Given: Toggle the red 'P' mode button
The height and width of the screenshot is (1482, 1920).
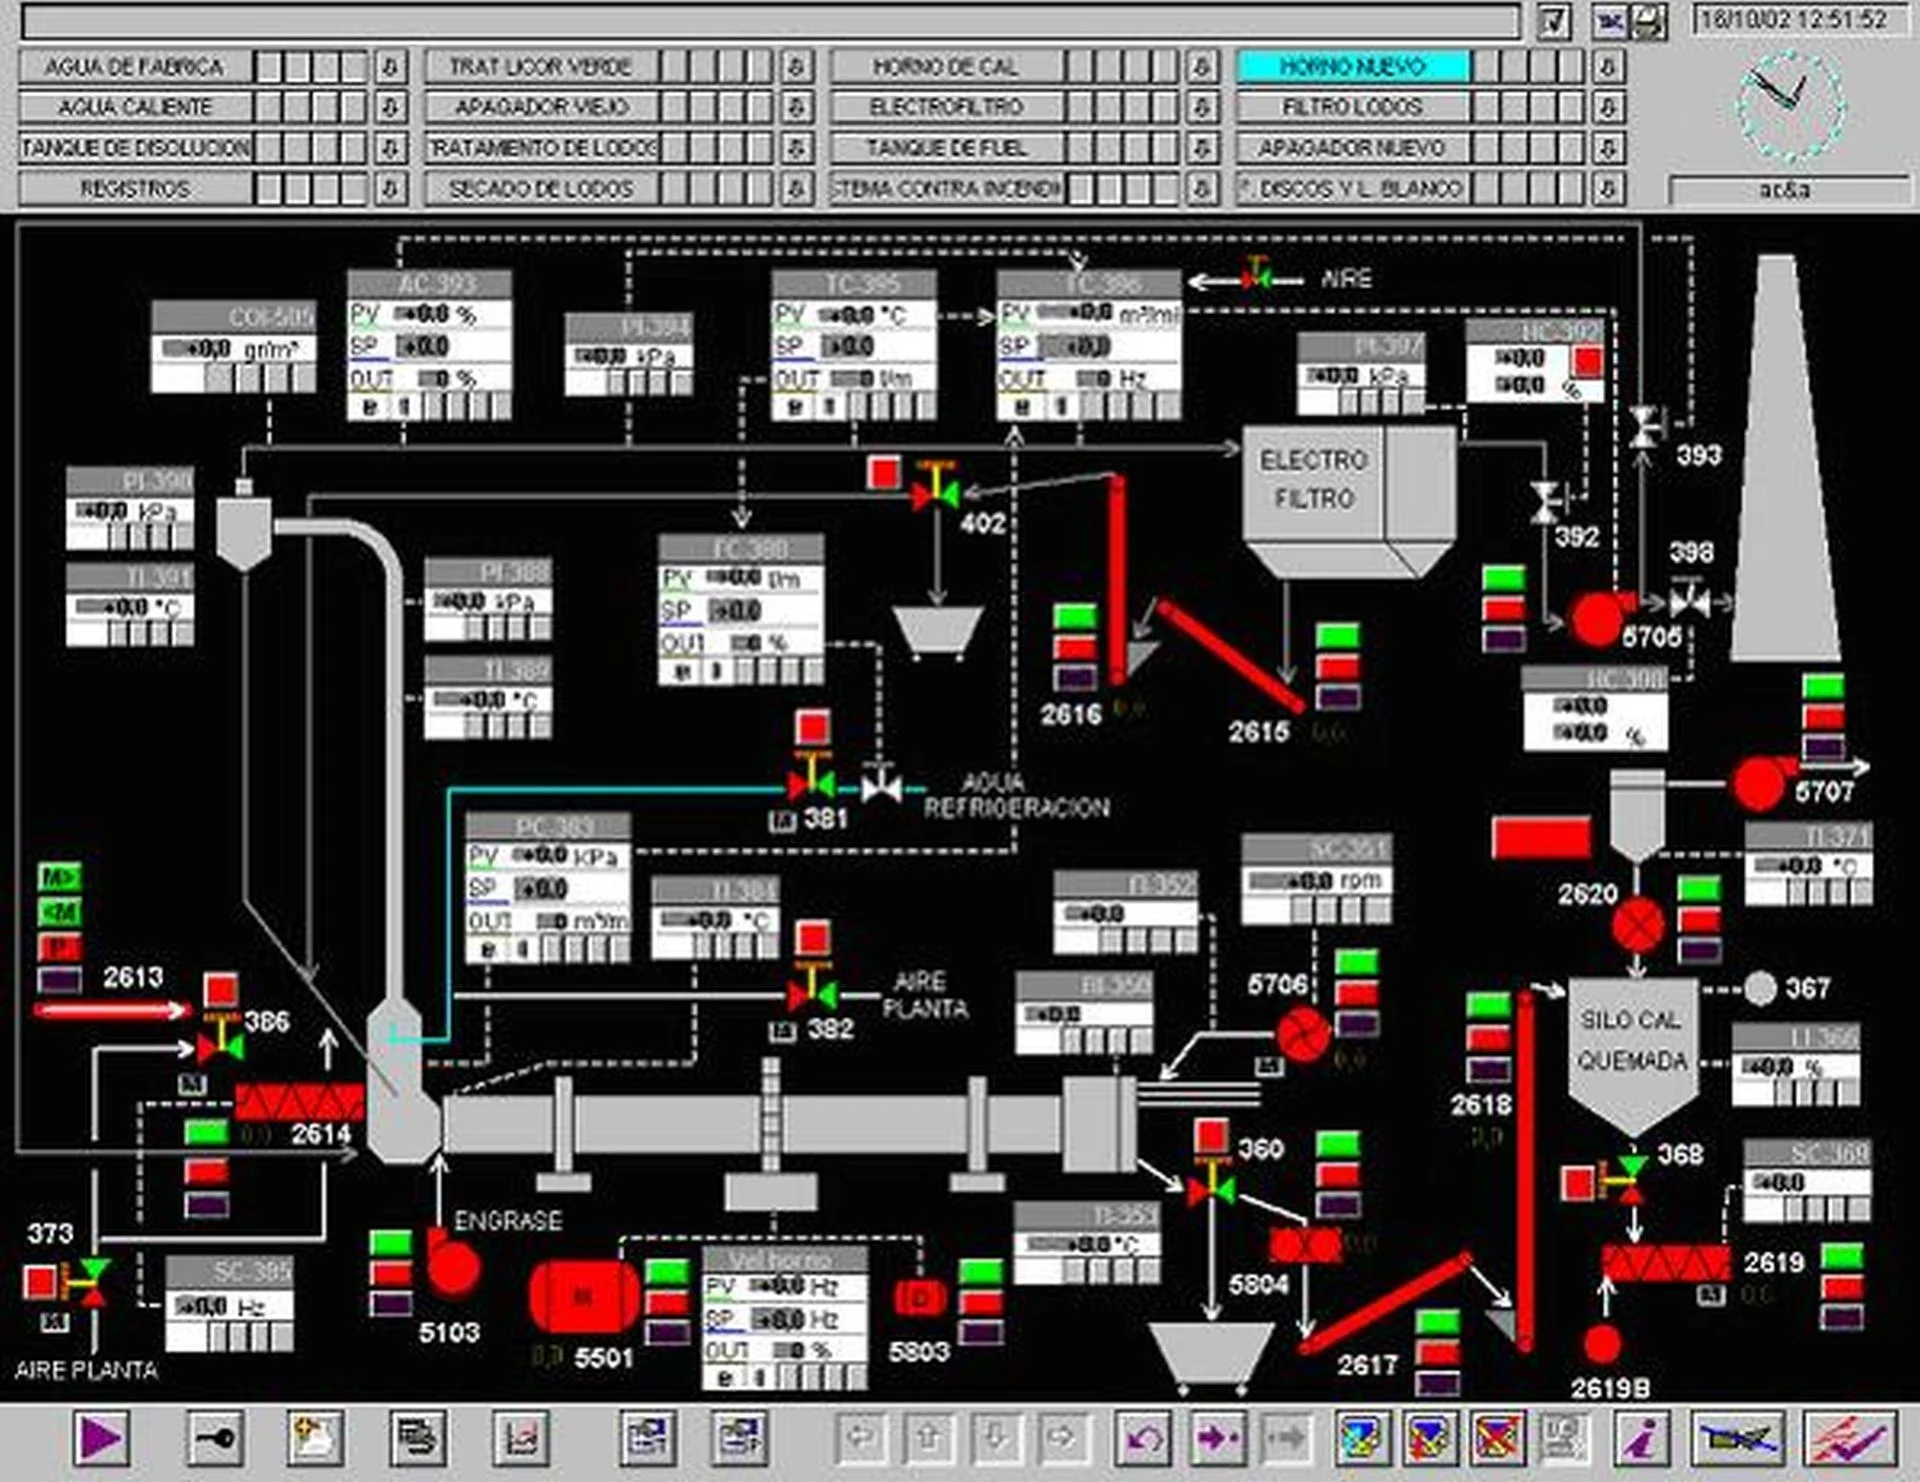Looking at the screenshot, I should click(59, 946).
